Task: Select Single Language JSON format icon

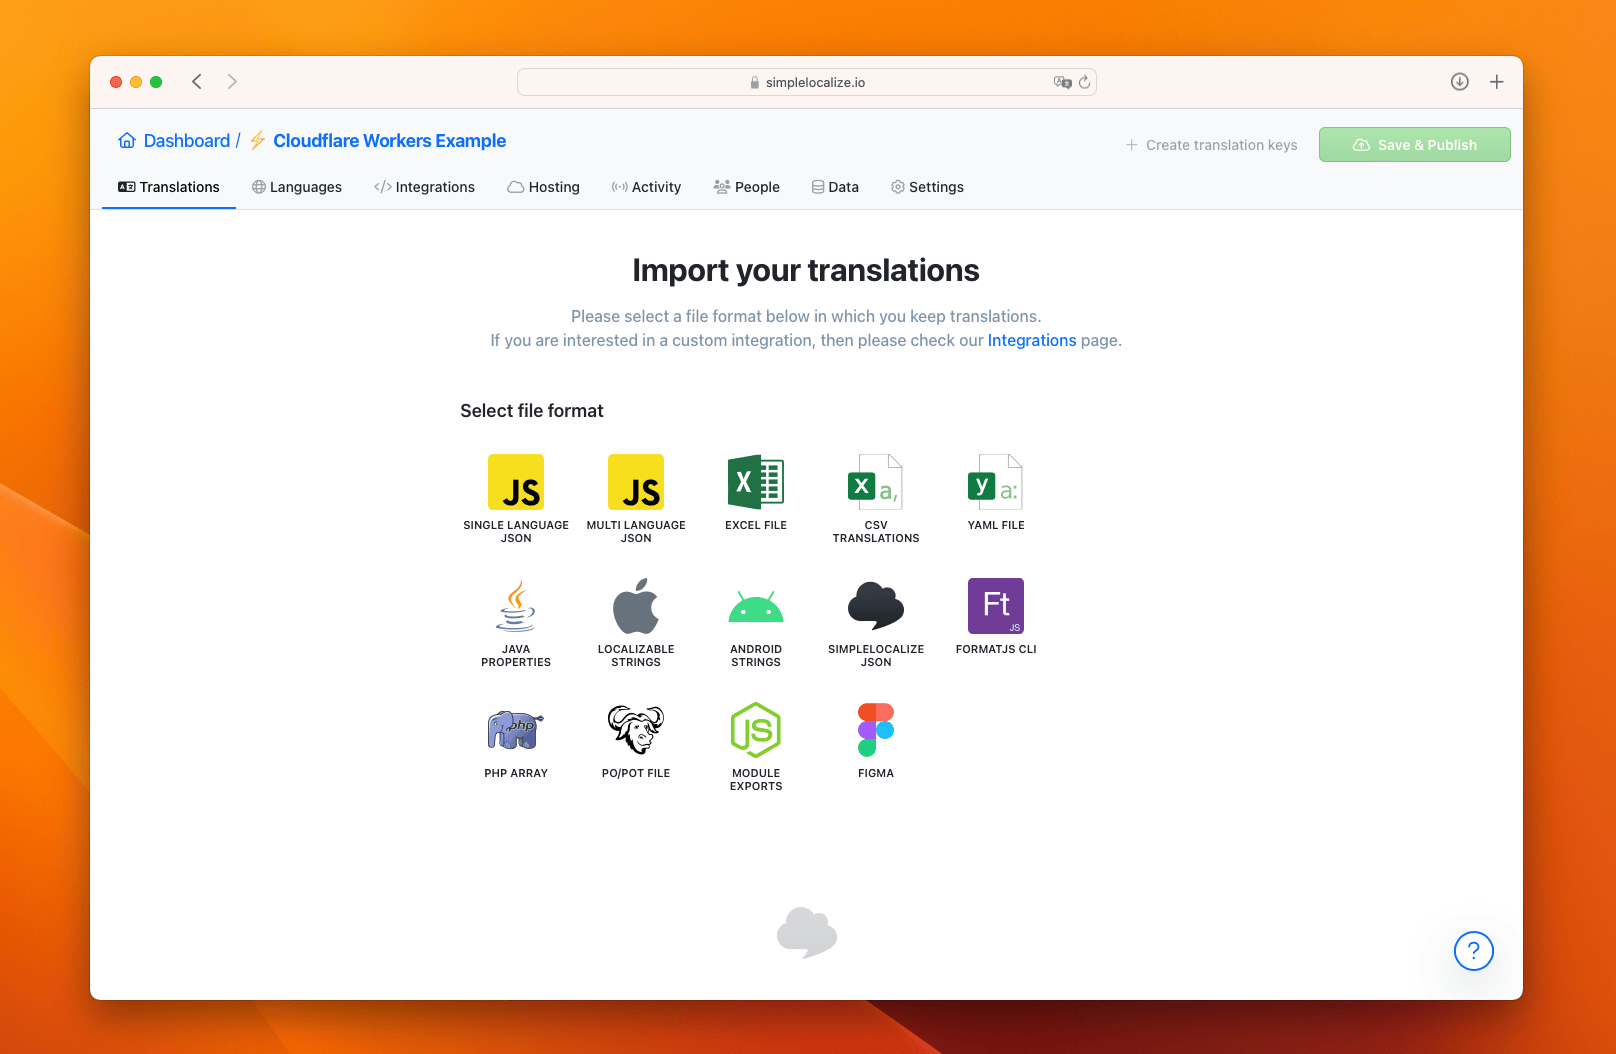Action: click(516, 482)
